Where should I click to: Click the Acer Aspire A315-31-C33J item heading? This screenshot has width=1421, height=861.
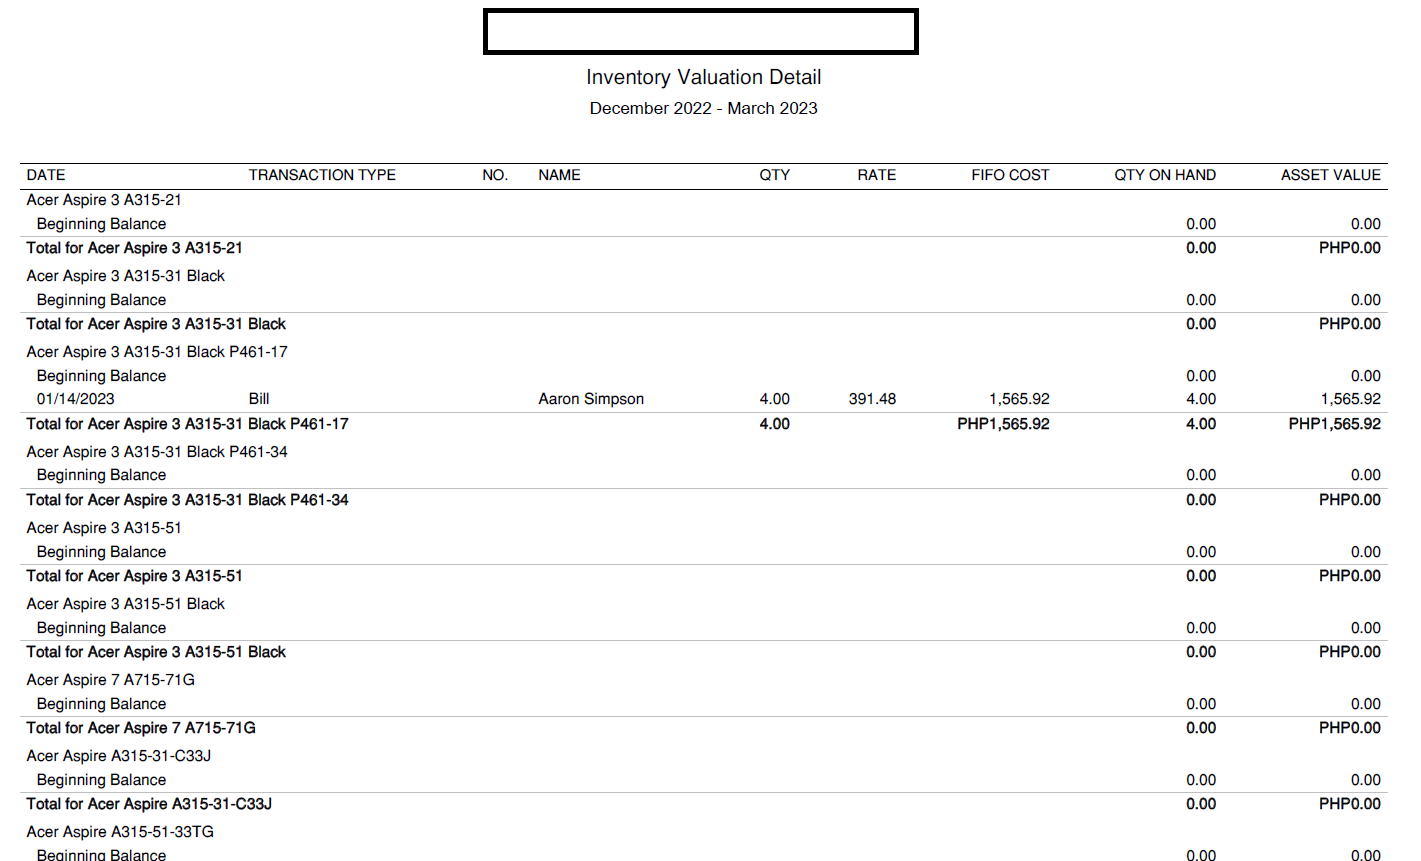point(119,756)
